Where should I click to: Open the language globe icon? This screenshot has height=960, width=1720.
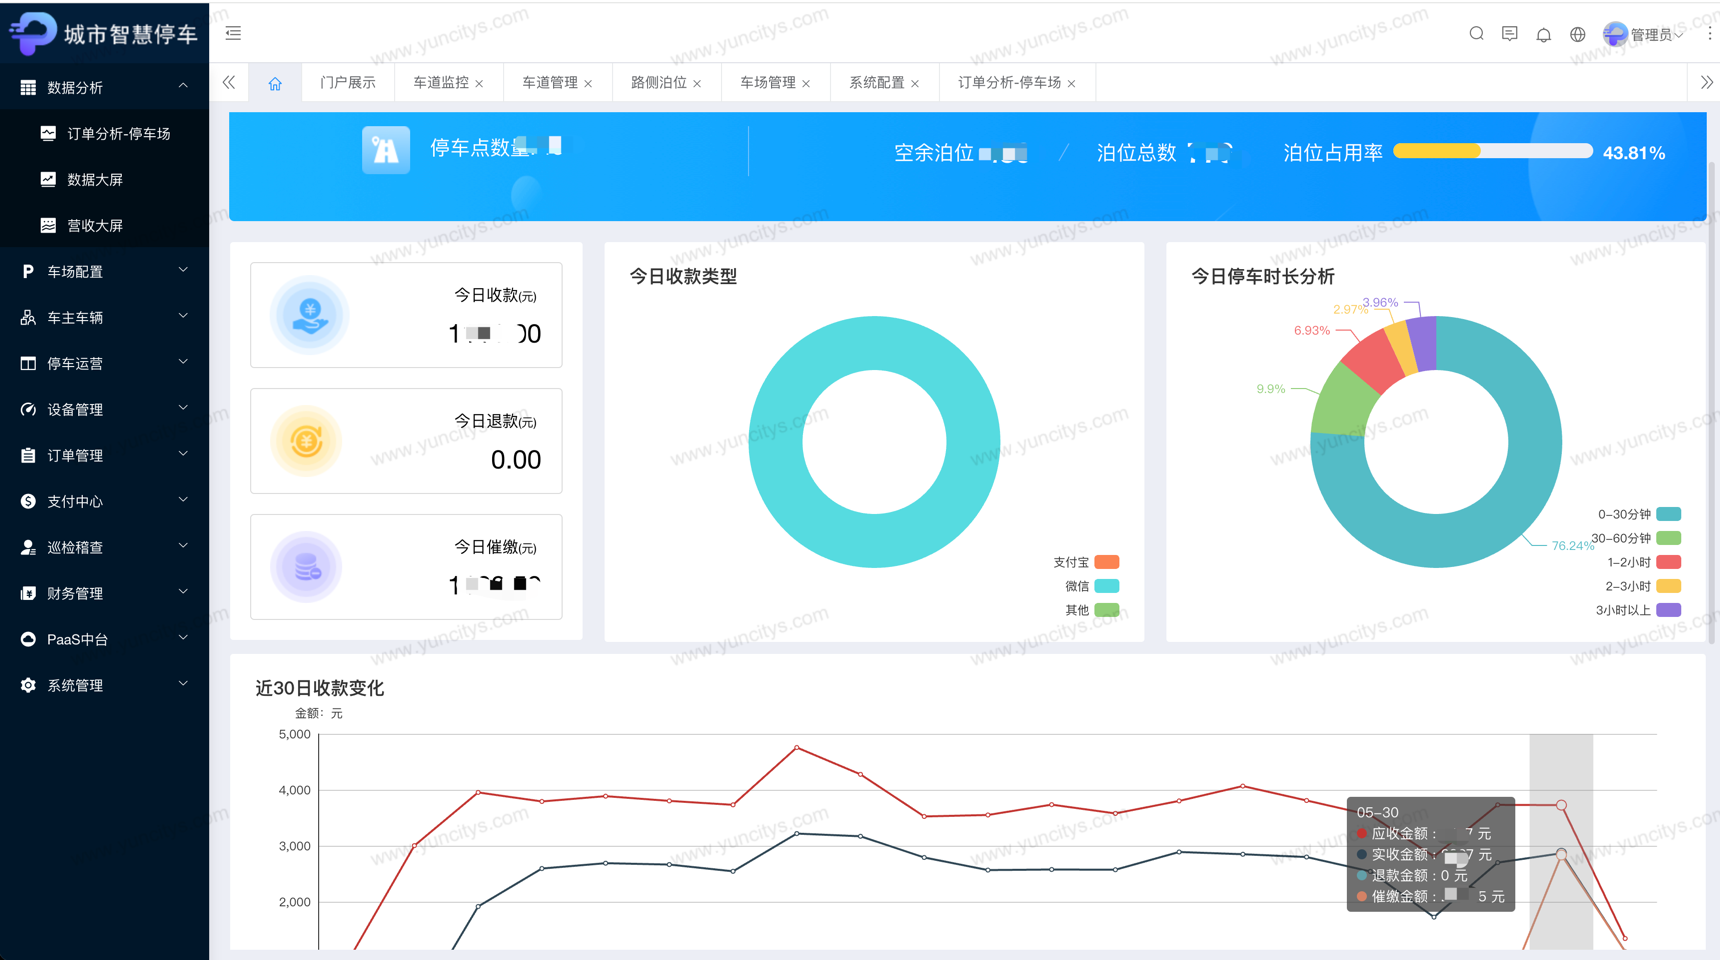coord(1578,34)
